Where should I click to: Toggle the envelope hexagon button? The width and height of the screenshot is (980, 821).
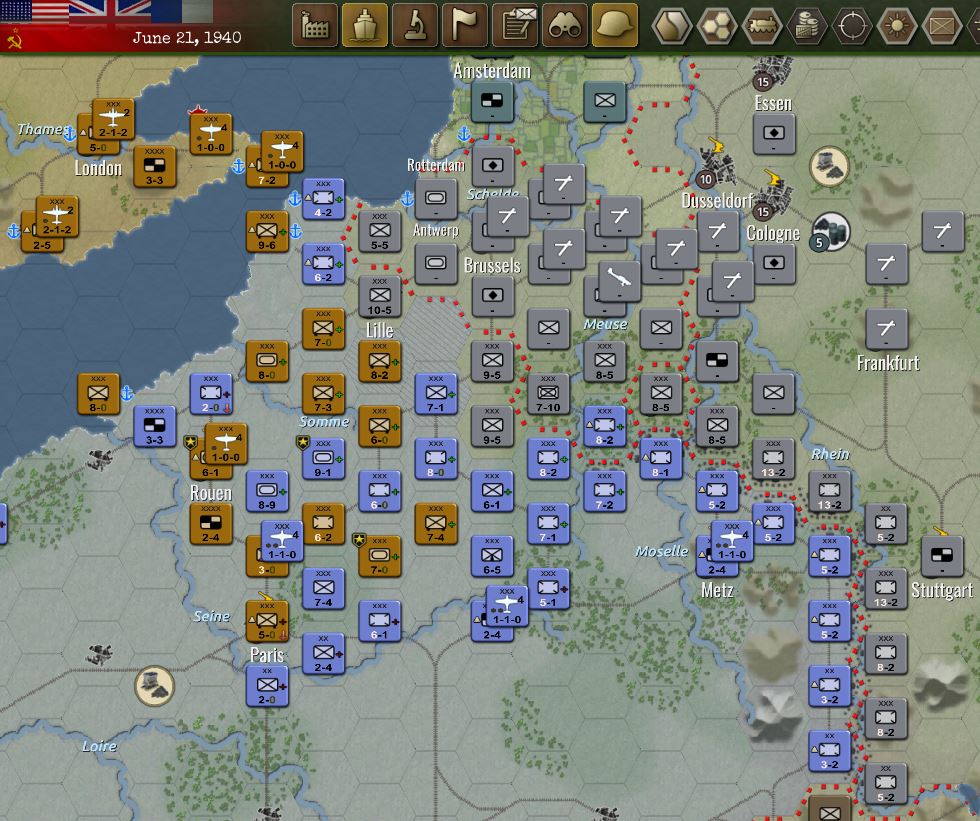coord(942,26)
